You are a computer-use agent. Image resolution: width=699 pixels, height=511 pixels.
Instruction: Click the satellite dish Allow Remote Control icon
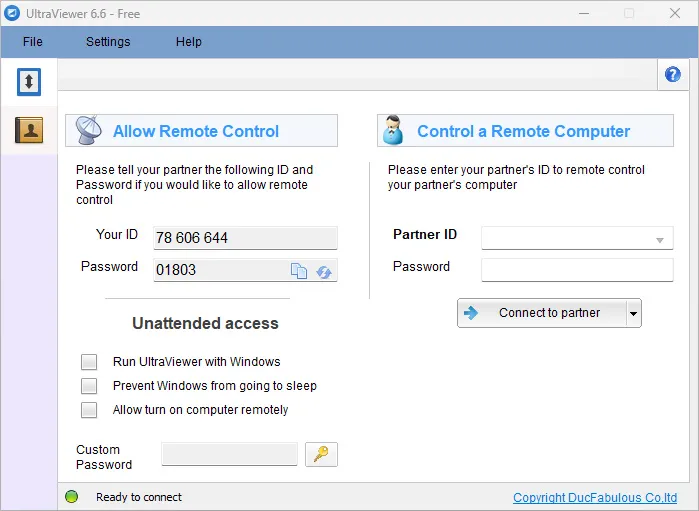coord(88,130)
